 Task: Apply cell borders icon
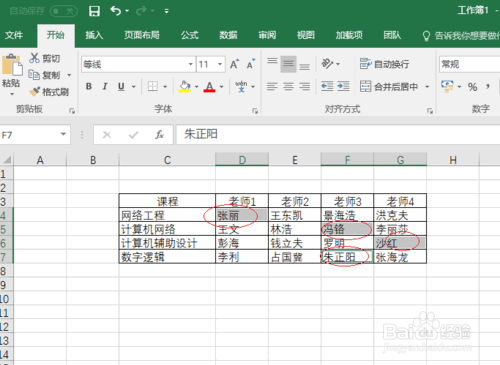tap(153, 86)
